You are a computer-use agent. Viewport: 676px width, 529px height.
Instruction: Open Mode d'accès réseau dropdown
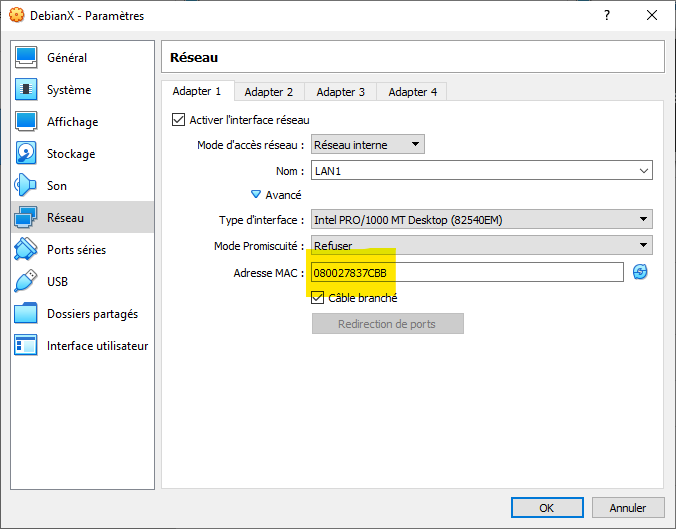[368, 144]
